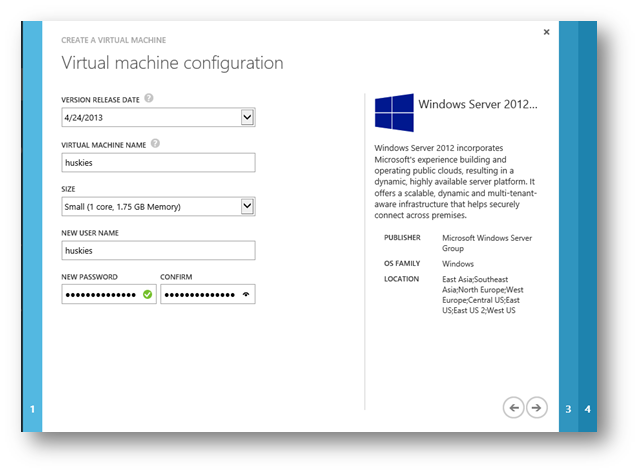This screenshot has height=474, width=639.
Task: Click the Microsoft Windows Server Group text
Action: click(x=487, y=243)
